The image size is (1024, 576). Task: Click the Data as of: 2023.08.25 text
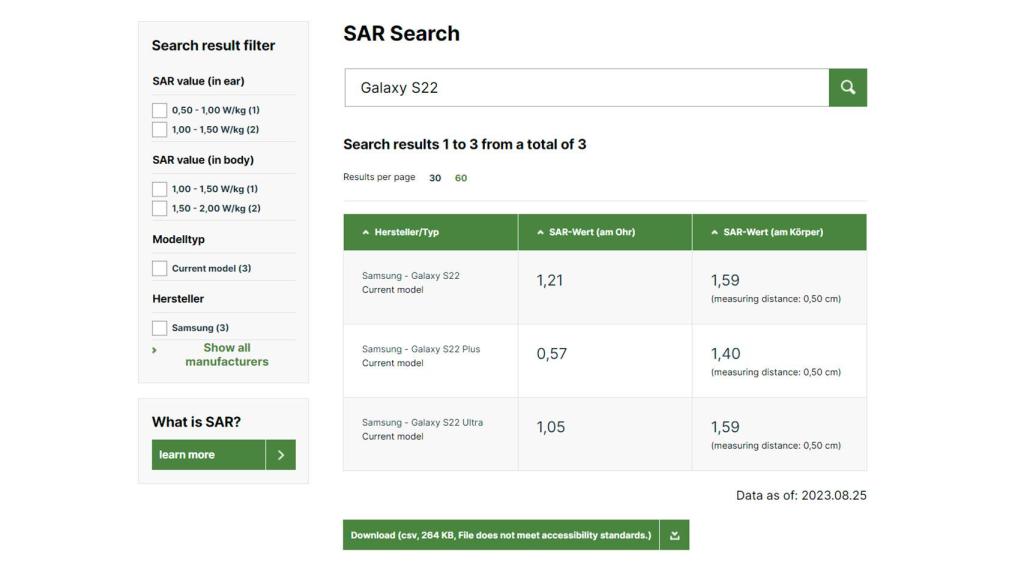click(801, 496)
